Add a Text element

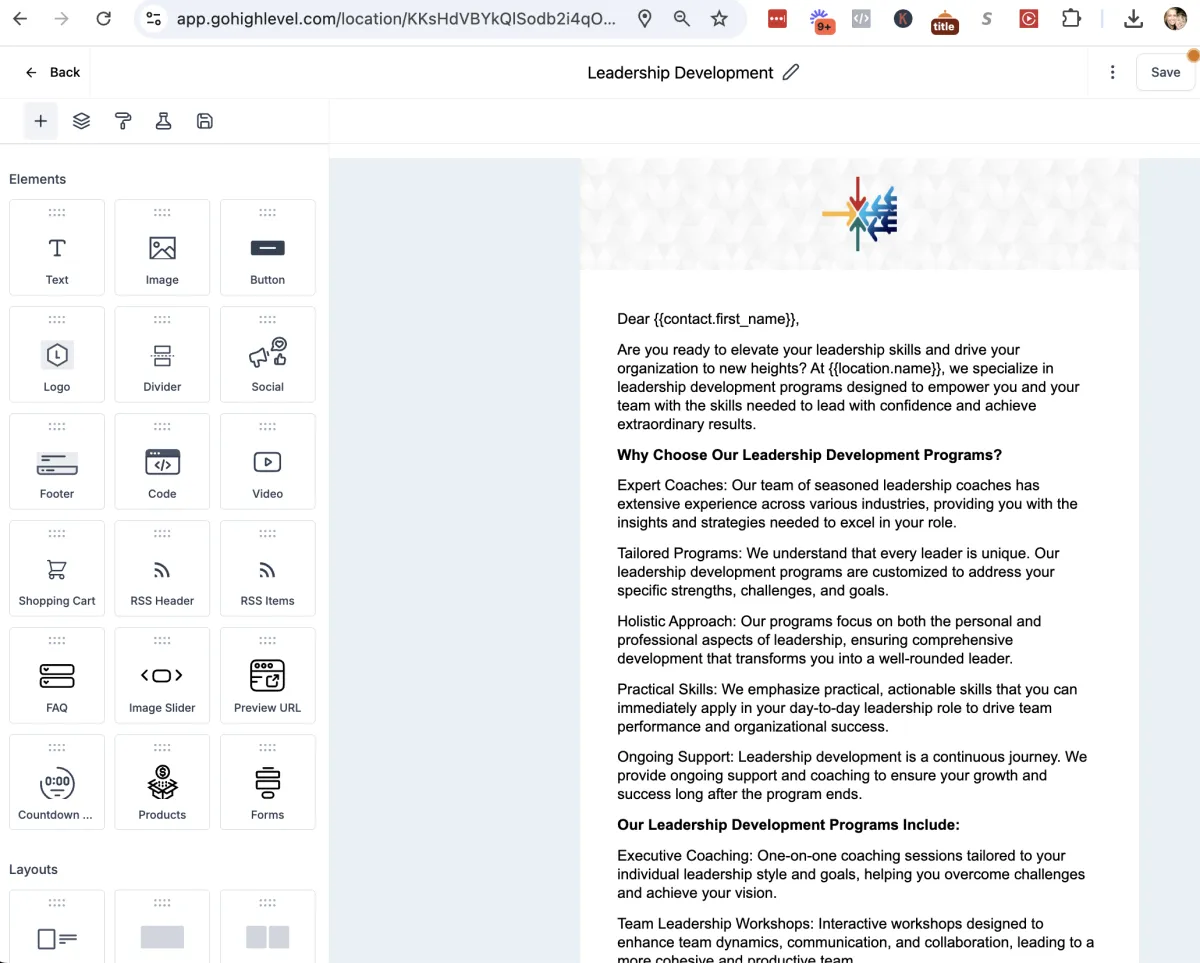point(57,247)
